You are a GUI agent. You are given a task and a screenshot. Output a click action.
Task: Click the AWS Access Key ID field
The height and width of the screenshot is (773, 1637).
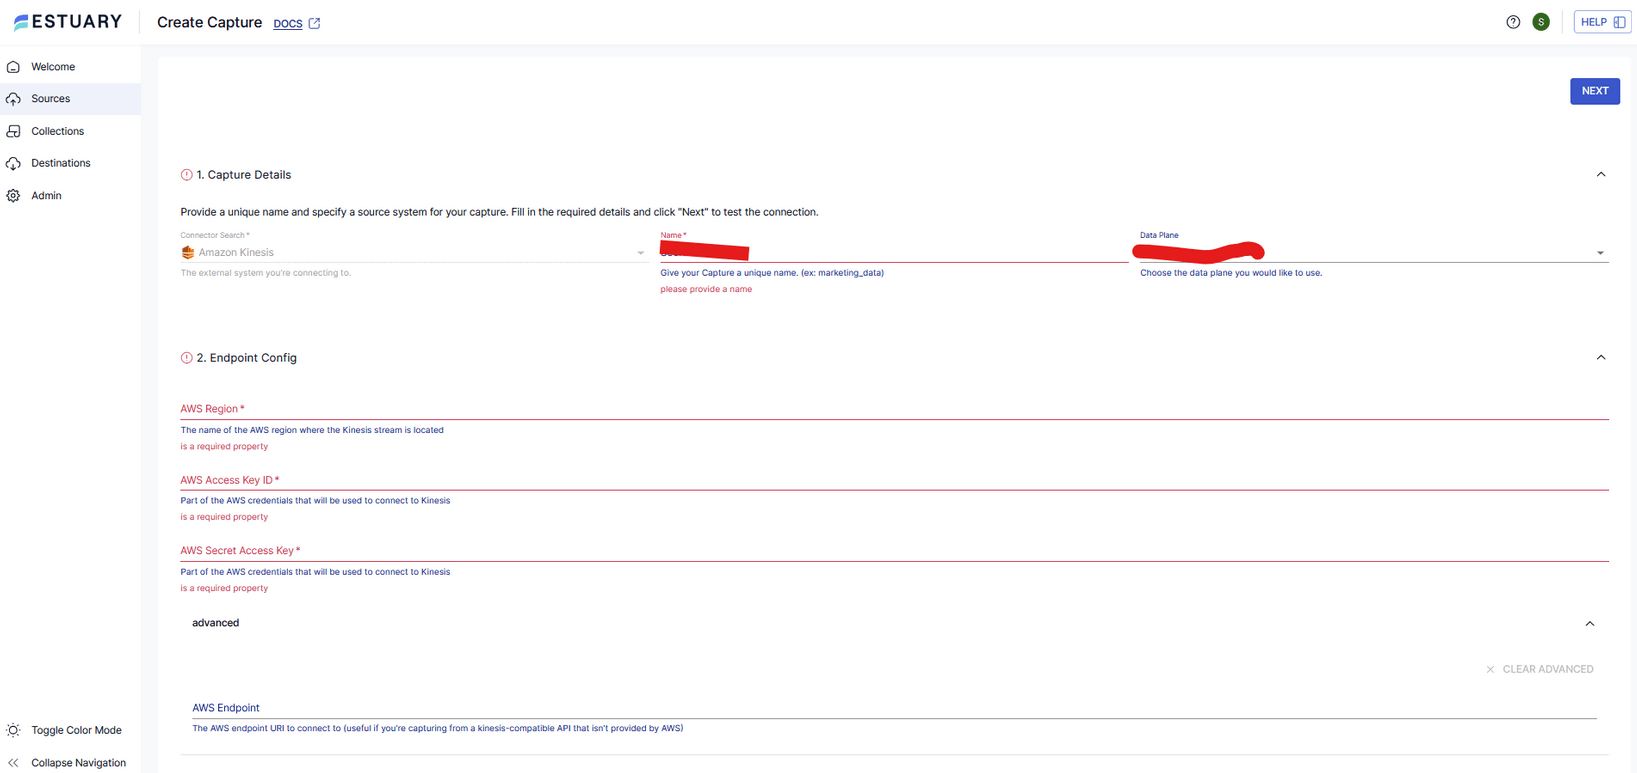[x=893, y=480]
